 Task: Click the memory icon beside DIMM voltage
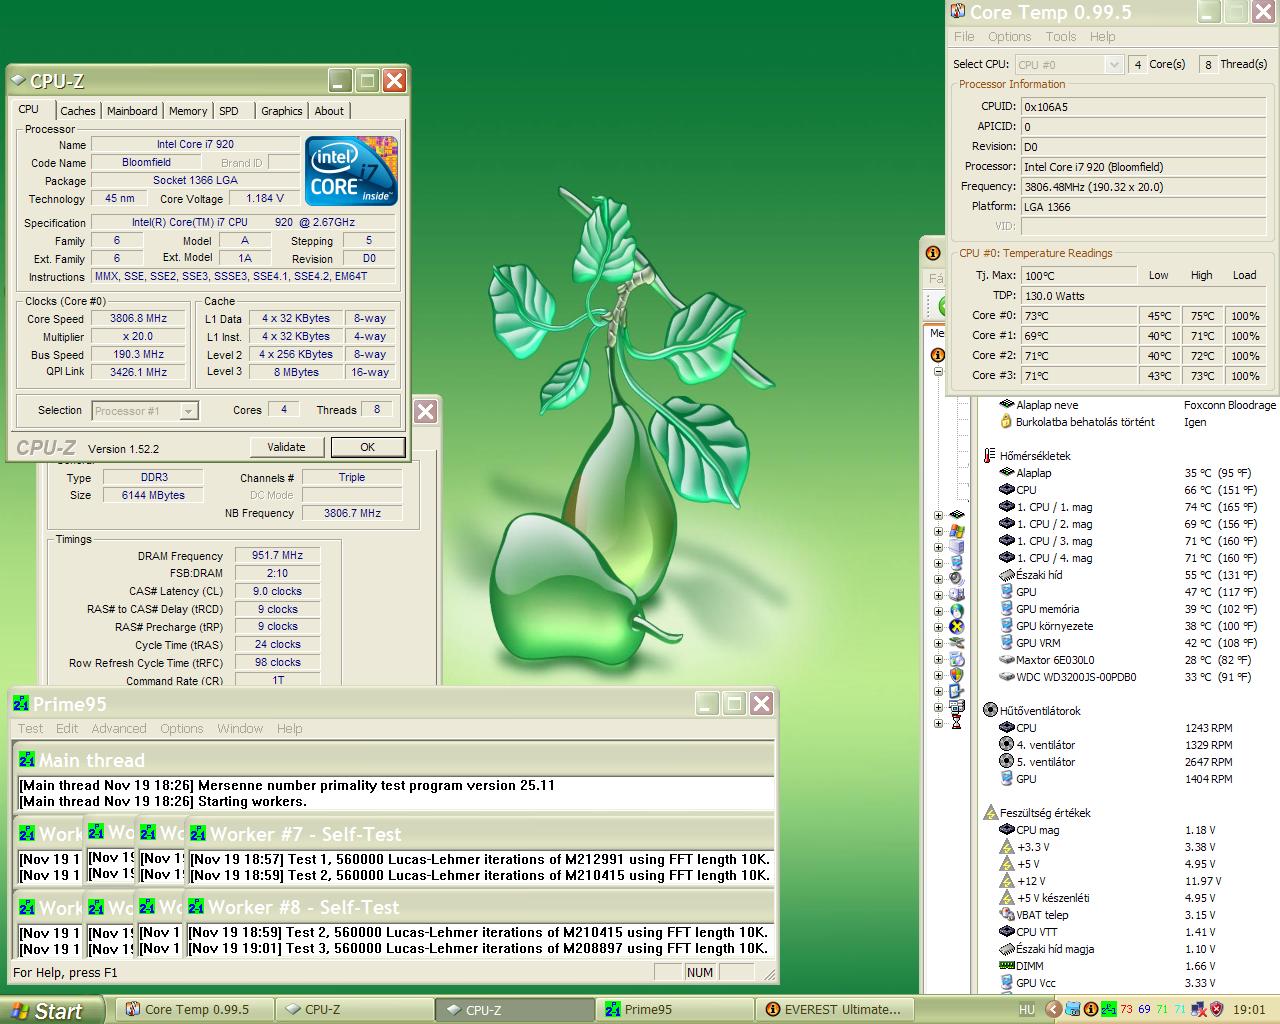1007,966
